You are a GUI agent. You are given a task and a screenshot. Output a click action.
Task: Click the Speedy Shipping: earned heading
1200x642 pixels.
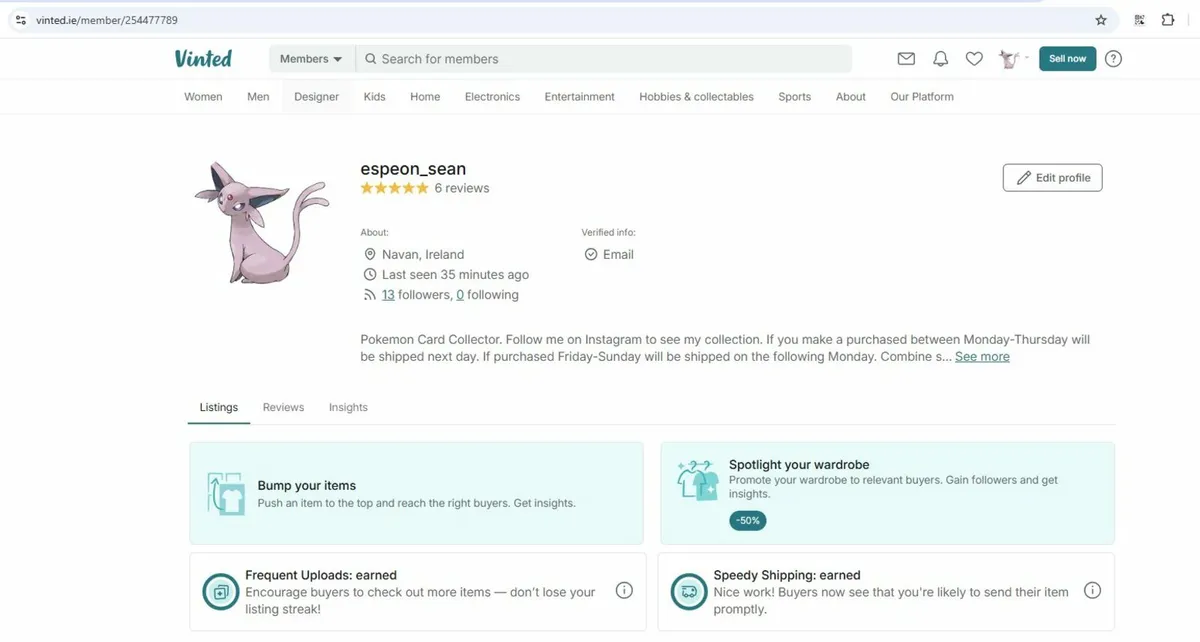point(787,576)
